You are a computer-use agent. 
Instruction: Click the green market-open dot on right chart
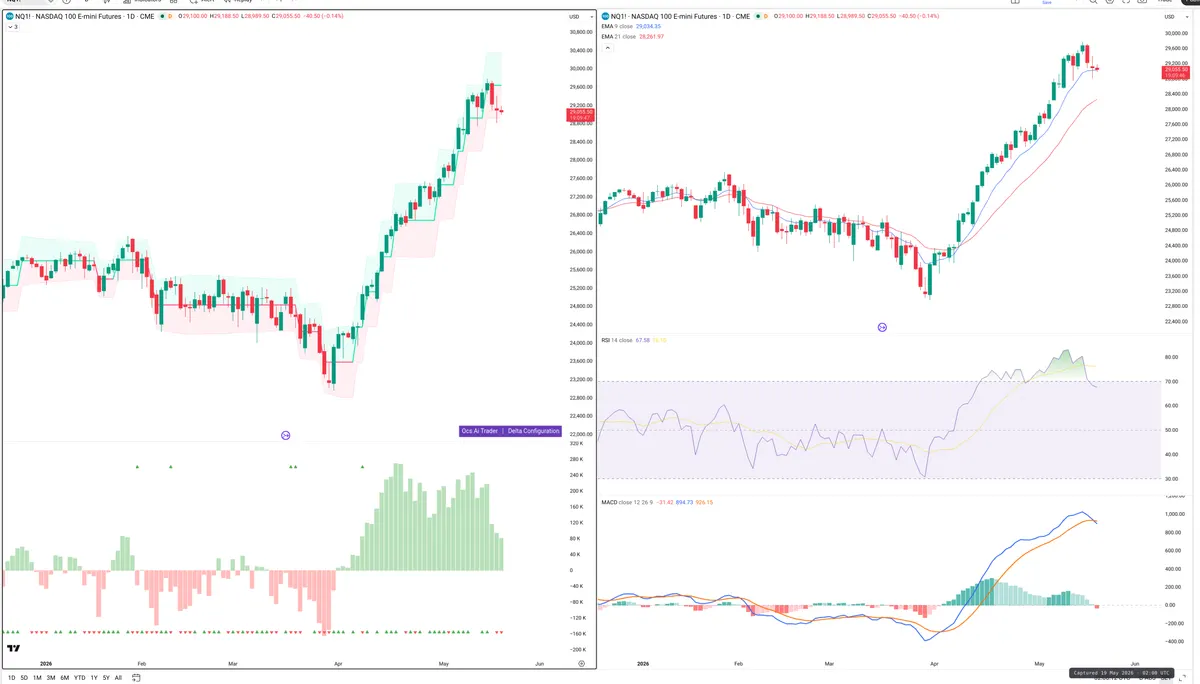756,16
